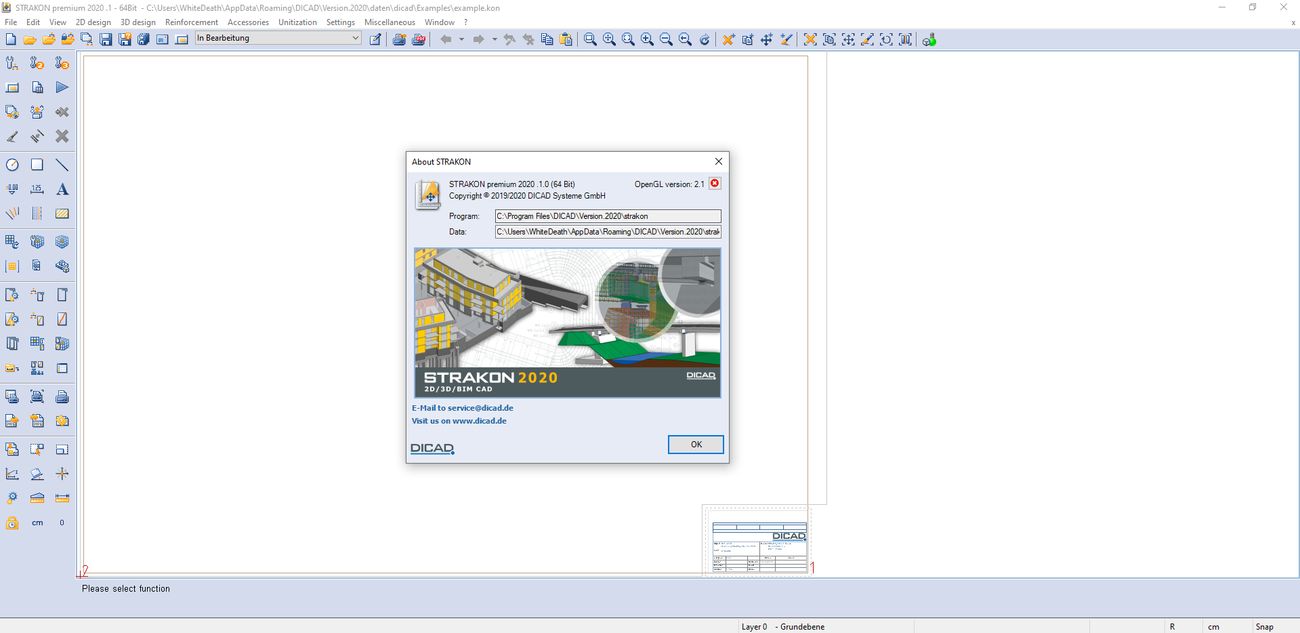Click the four-way Move arrows icon
The height and width of the screenshot is (633, 1300).
point(766,39)
